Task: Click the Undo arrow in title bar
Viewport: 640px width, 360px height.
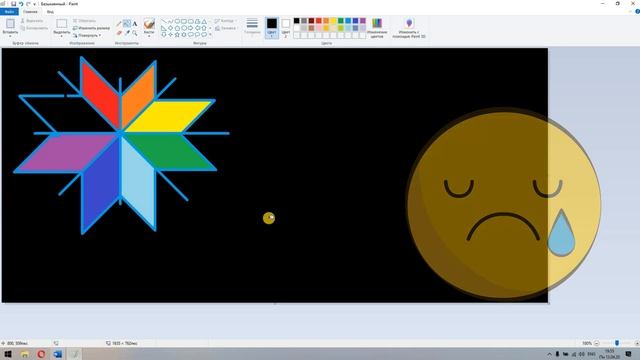Action: (x=21, y=4)
